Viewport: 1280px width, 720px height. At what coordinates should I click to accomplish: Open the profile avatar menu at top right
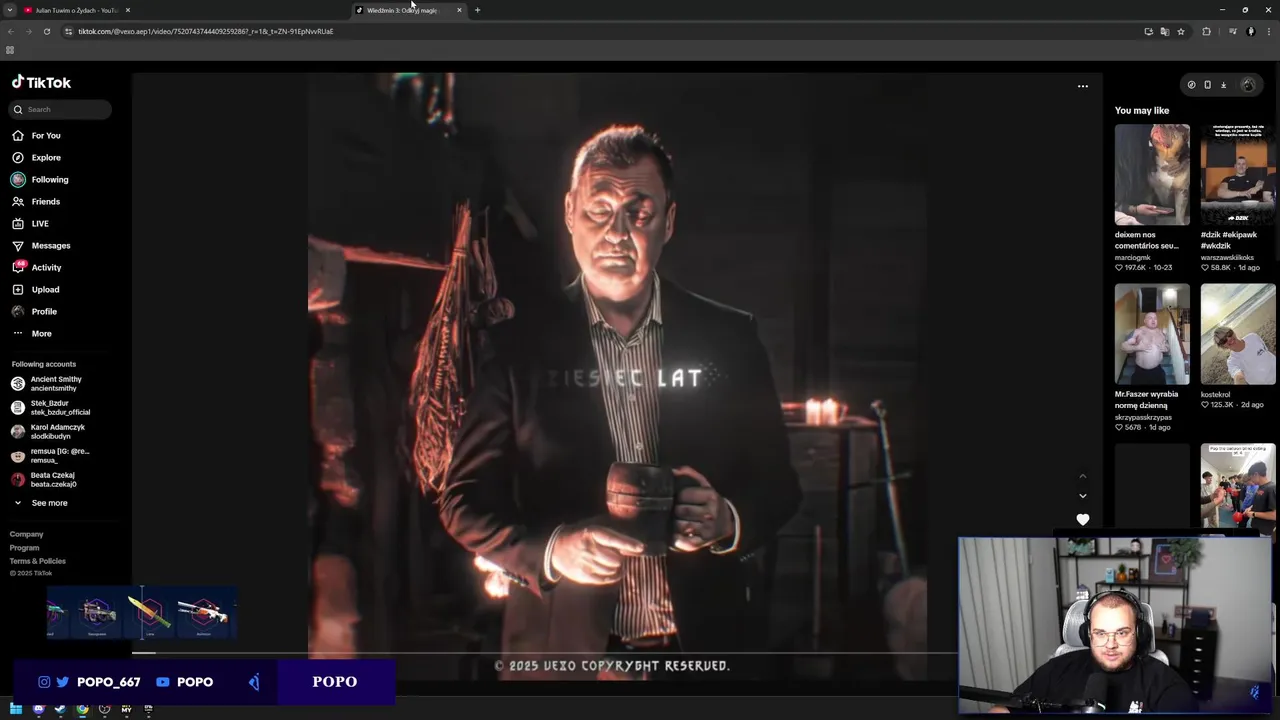(x=1247, y=85)
